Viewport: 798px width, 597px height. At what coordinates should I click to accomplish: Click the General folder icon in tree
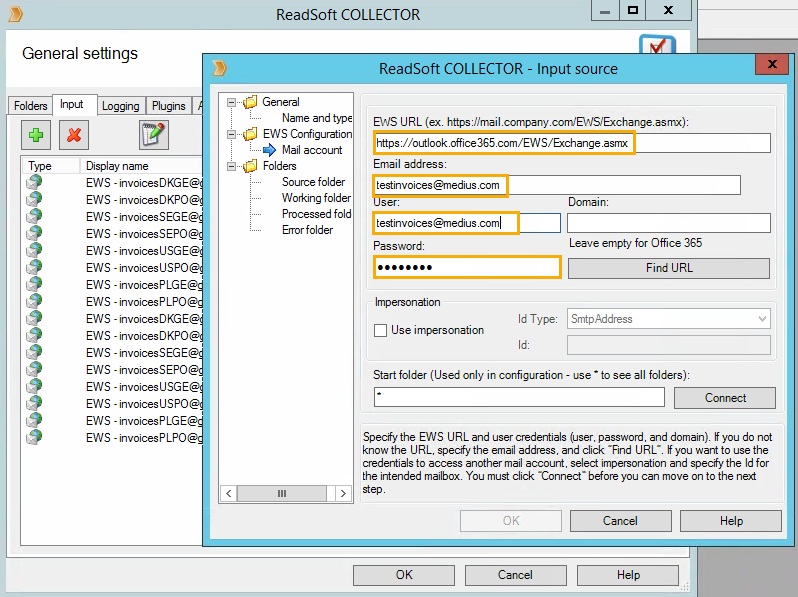(250, 102)
